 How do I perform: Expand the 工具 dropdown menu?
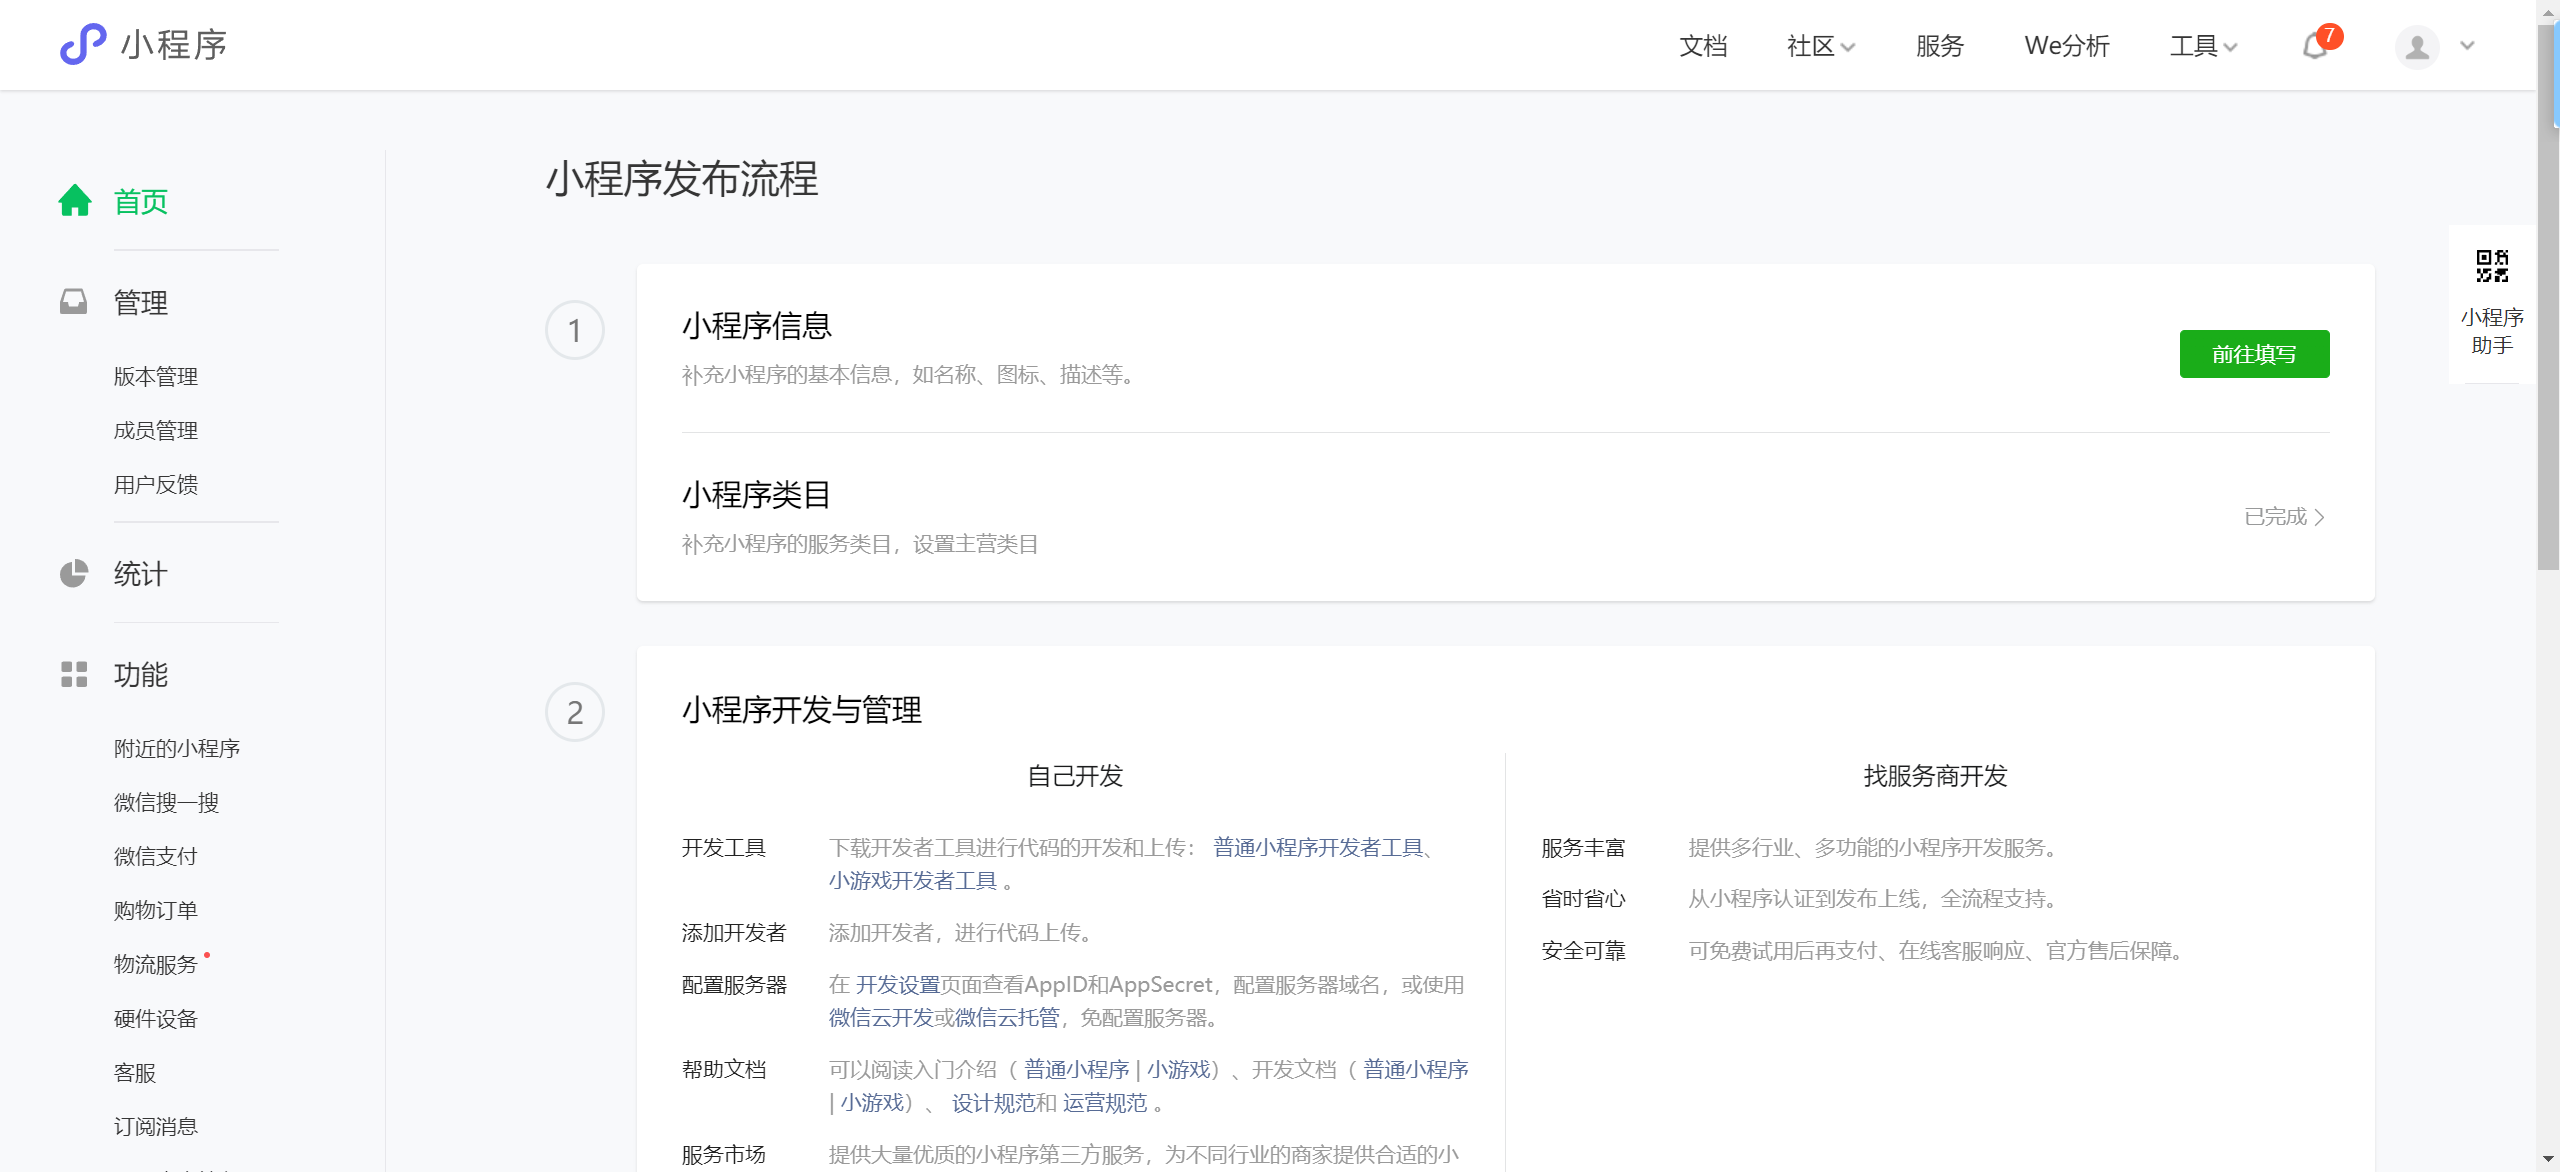coord(2203,46)
